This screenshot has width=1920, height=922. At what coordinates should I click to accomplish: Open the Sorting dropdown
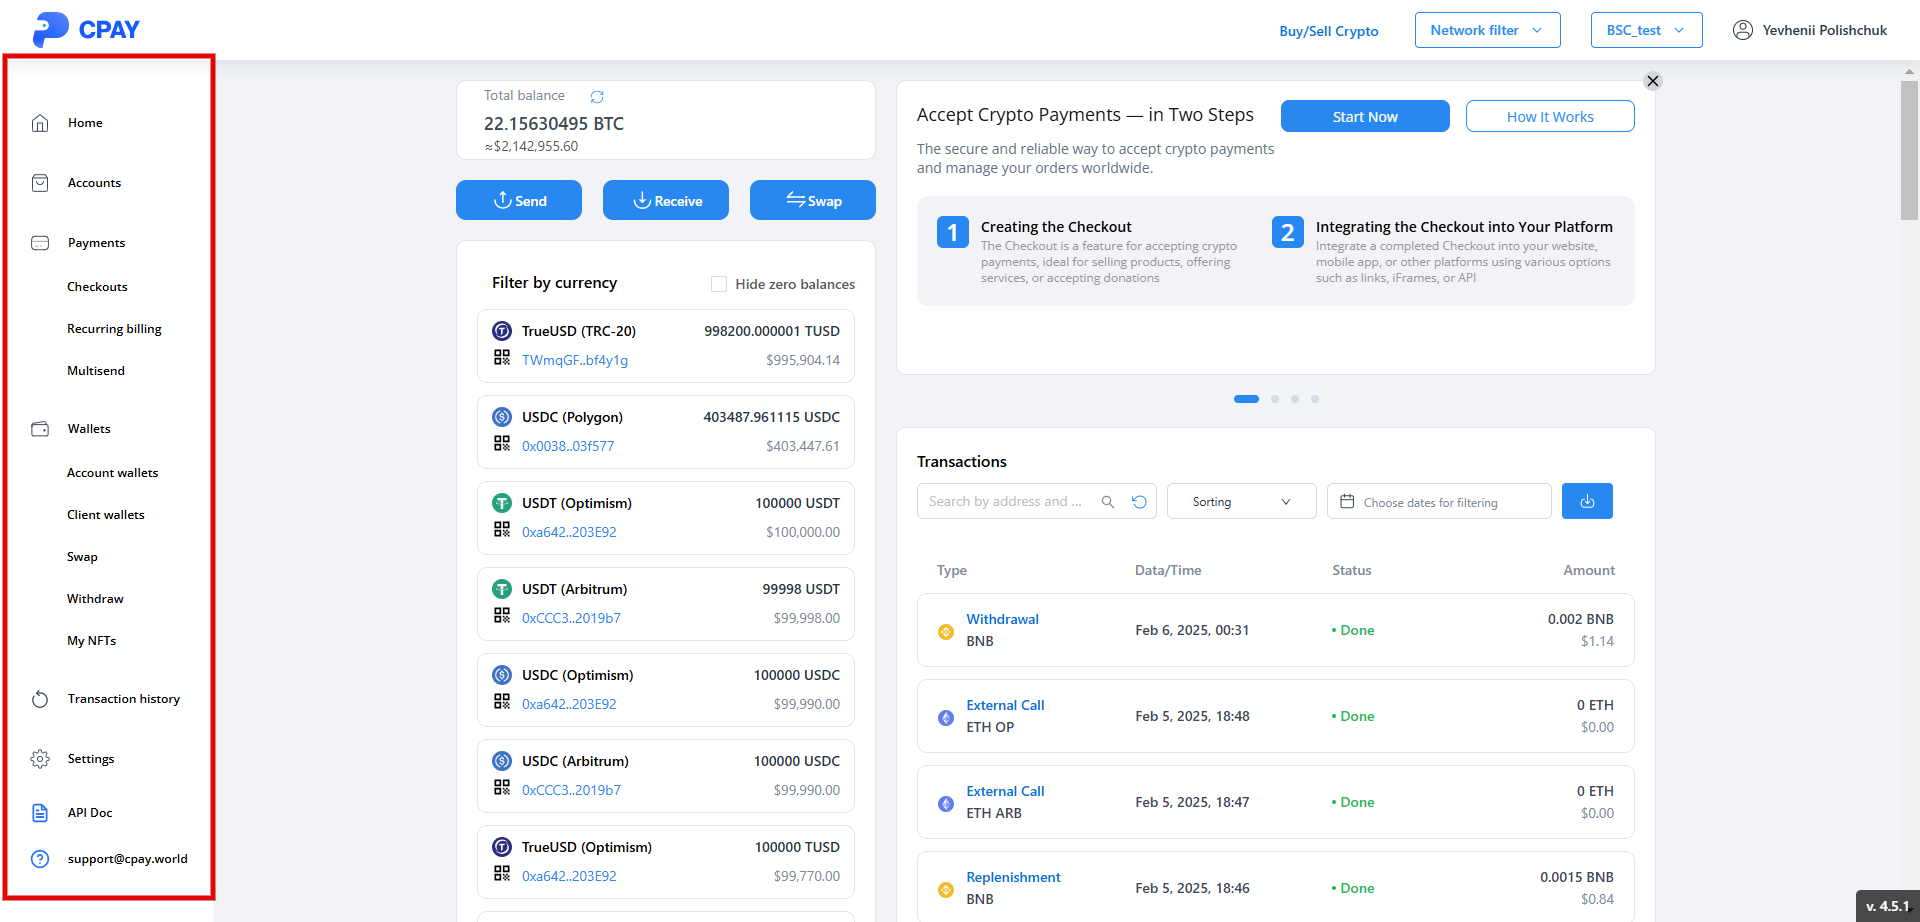tap(1241, 502)
